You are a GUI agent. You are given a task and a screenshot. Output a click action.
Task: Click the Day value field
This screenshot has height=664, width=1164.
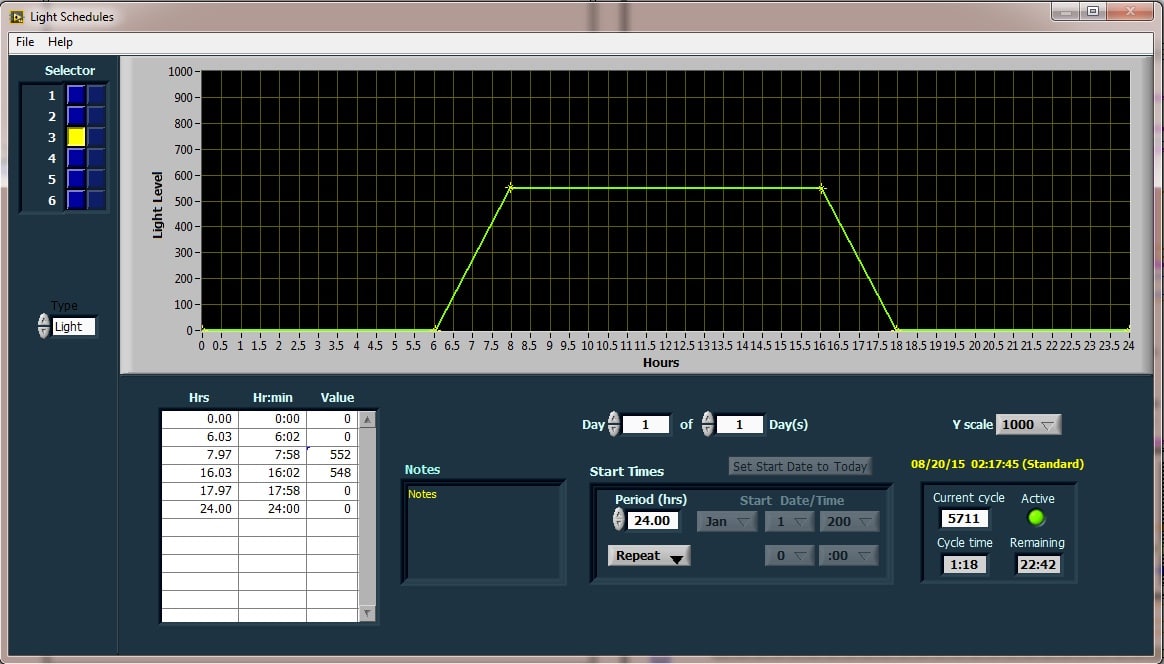click(646, 424)
